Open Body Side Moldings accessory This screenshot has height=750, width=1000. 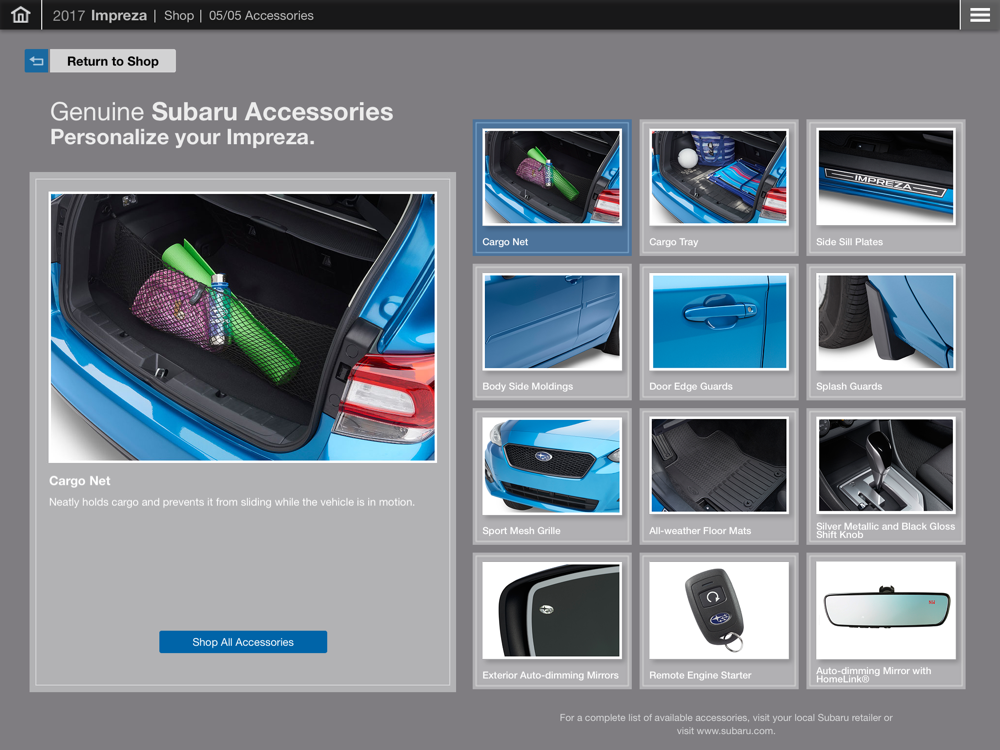(552, 332)
